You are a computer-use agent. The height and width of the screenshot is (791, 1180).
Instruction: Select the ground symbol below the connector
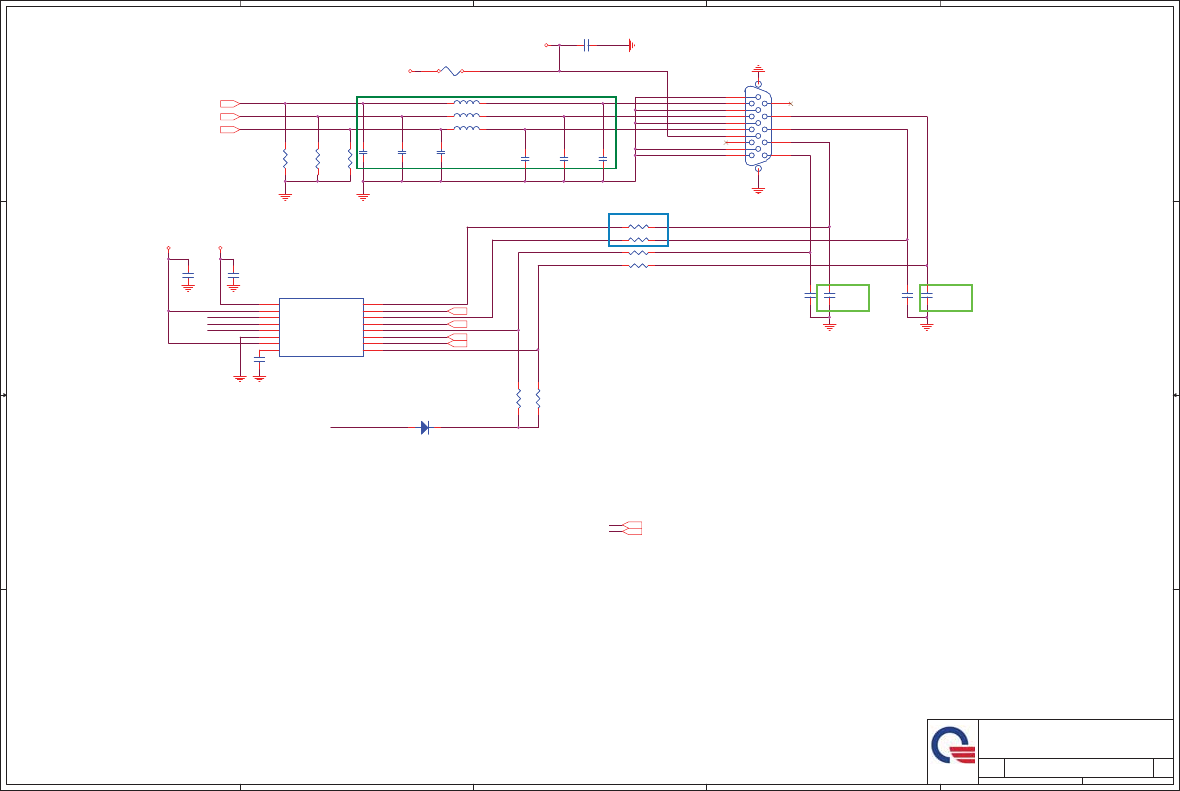pos(758,190)
